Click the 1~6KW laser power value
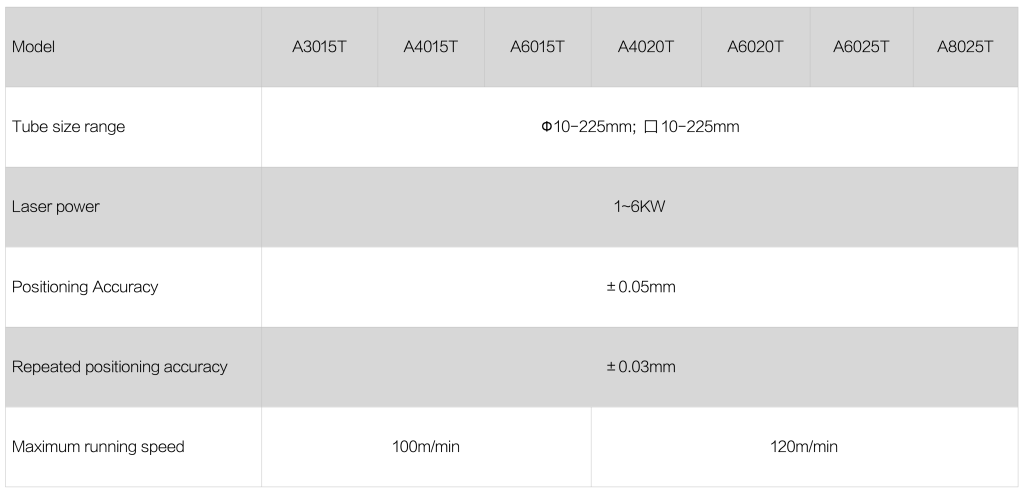 pyautogui.click(x=640, y=207)
